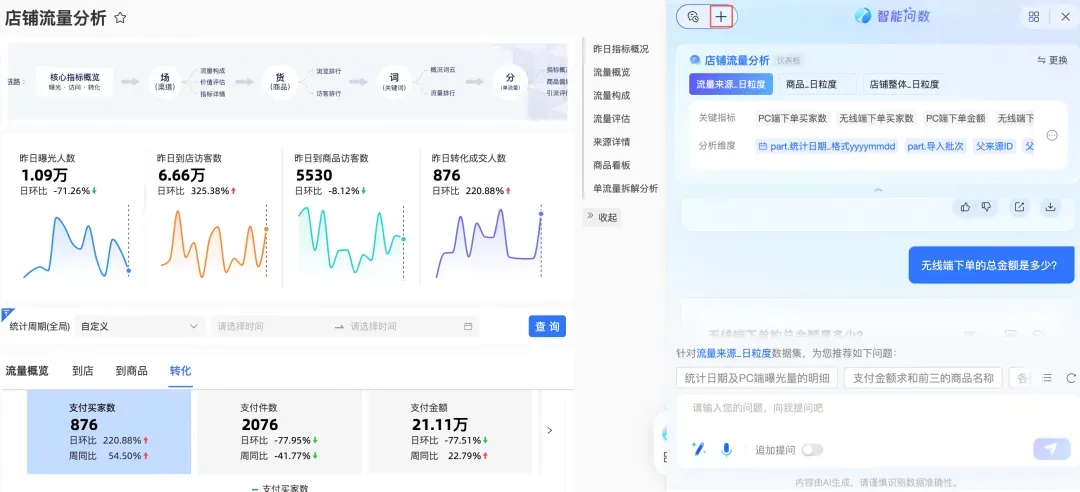Switch to the 到商品 tab
The image size is (1080, 492).
click(131, 371)
